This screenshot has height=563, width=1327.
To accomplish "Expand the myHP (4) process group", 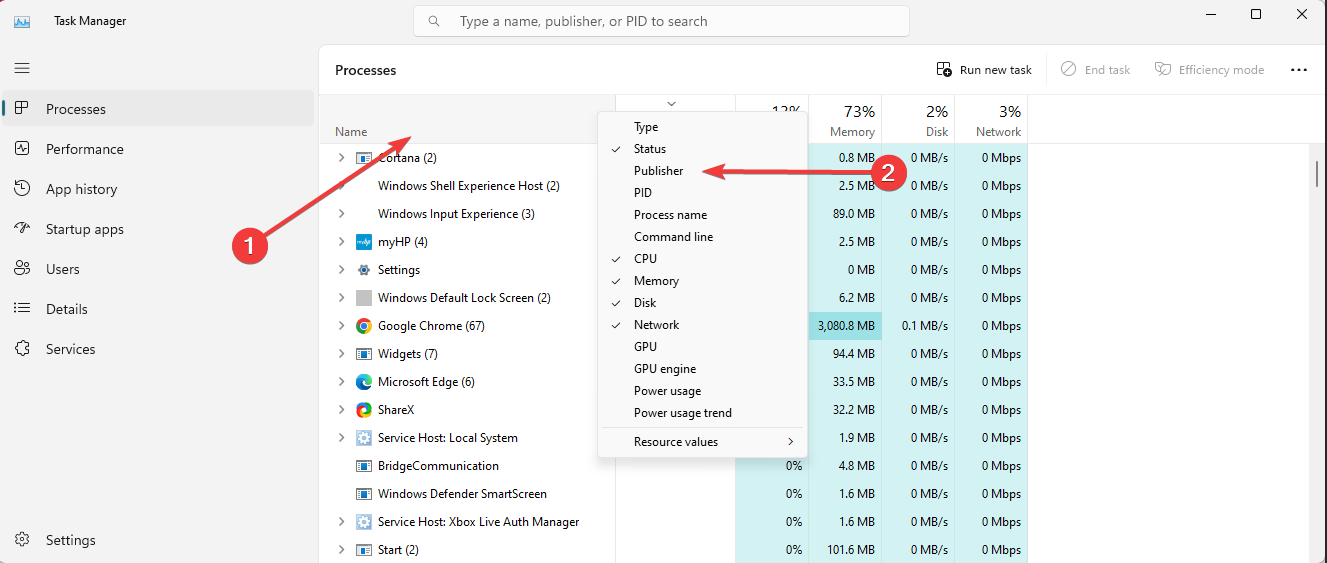I will click(x=341, y=242).
